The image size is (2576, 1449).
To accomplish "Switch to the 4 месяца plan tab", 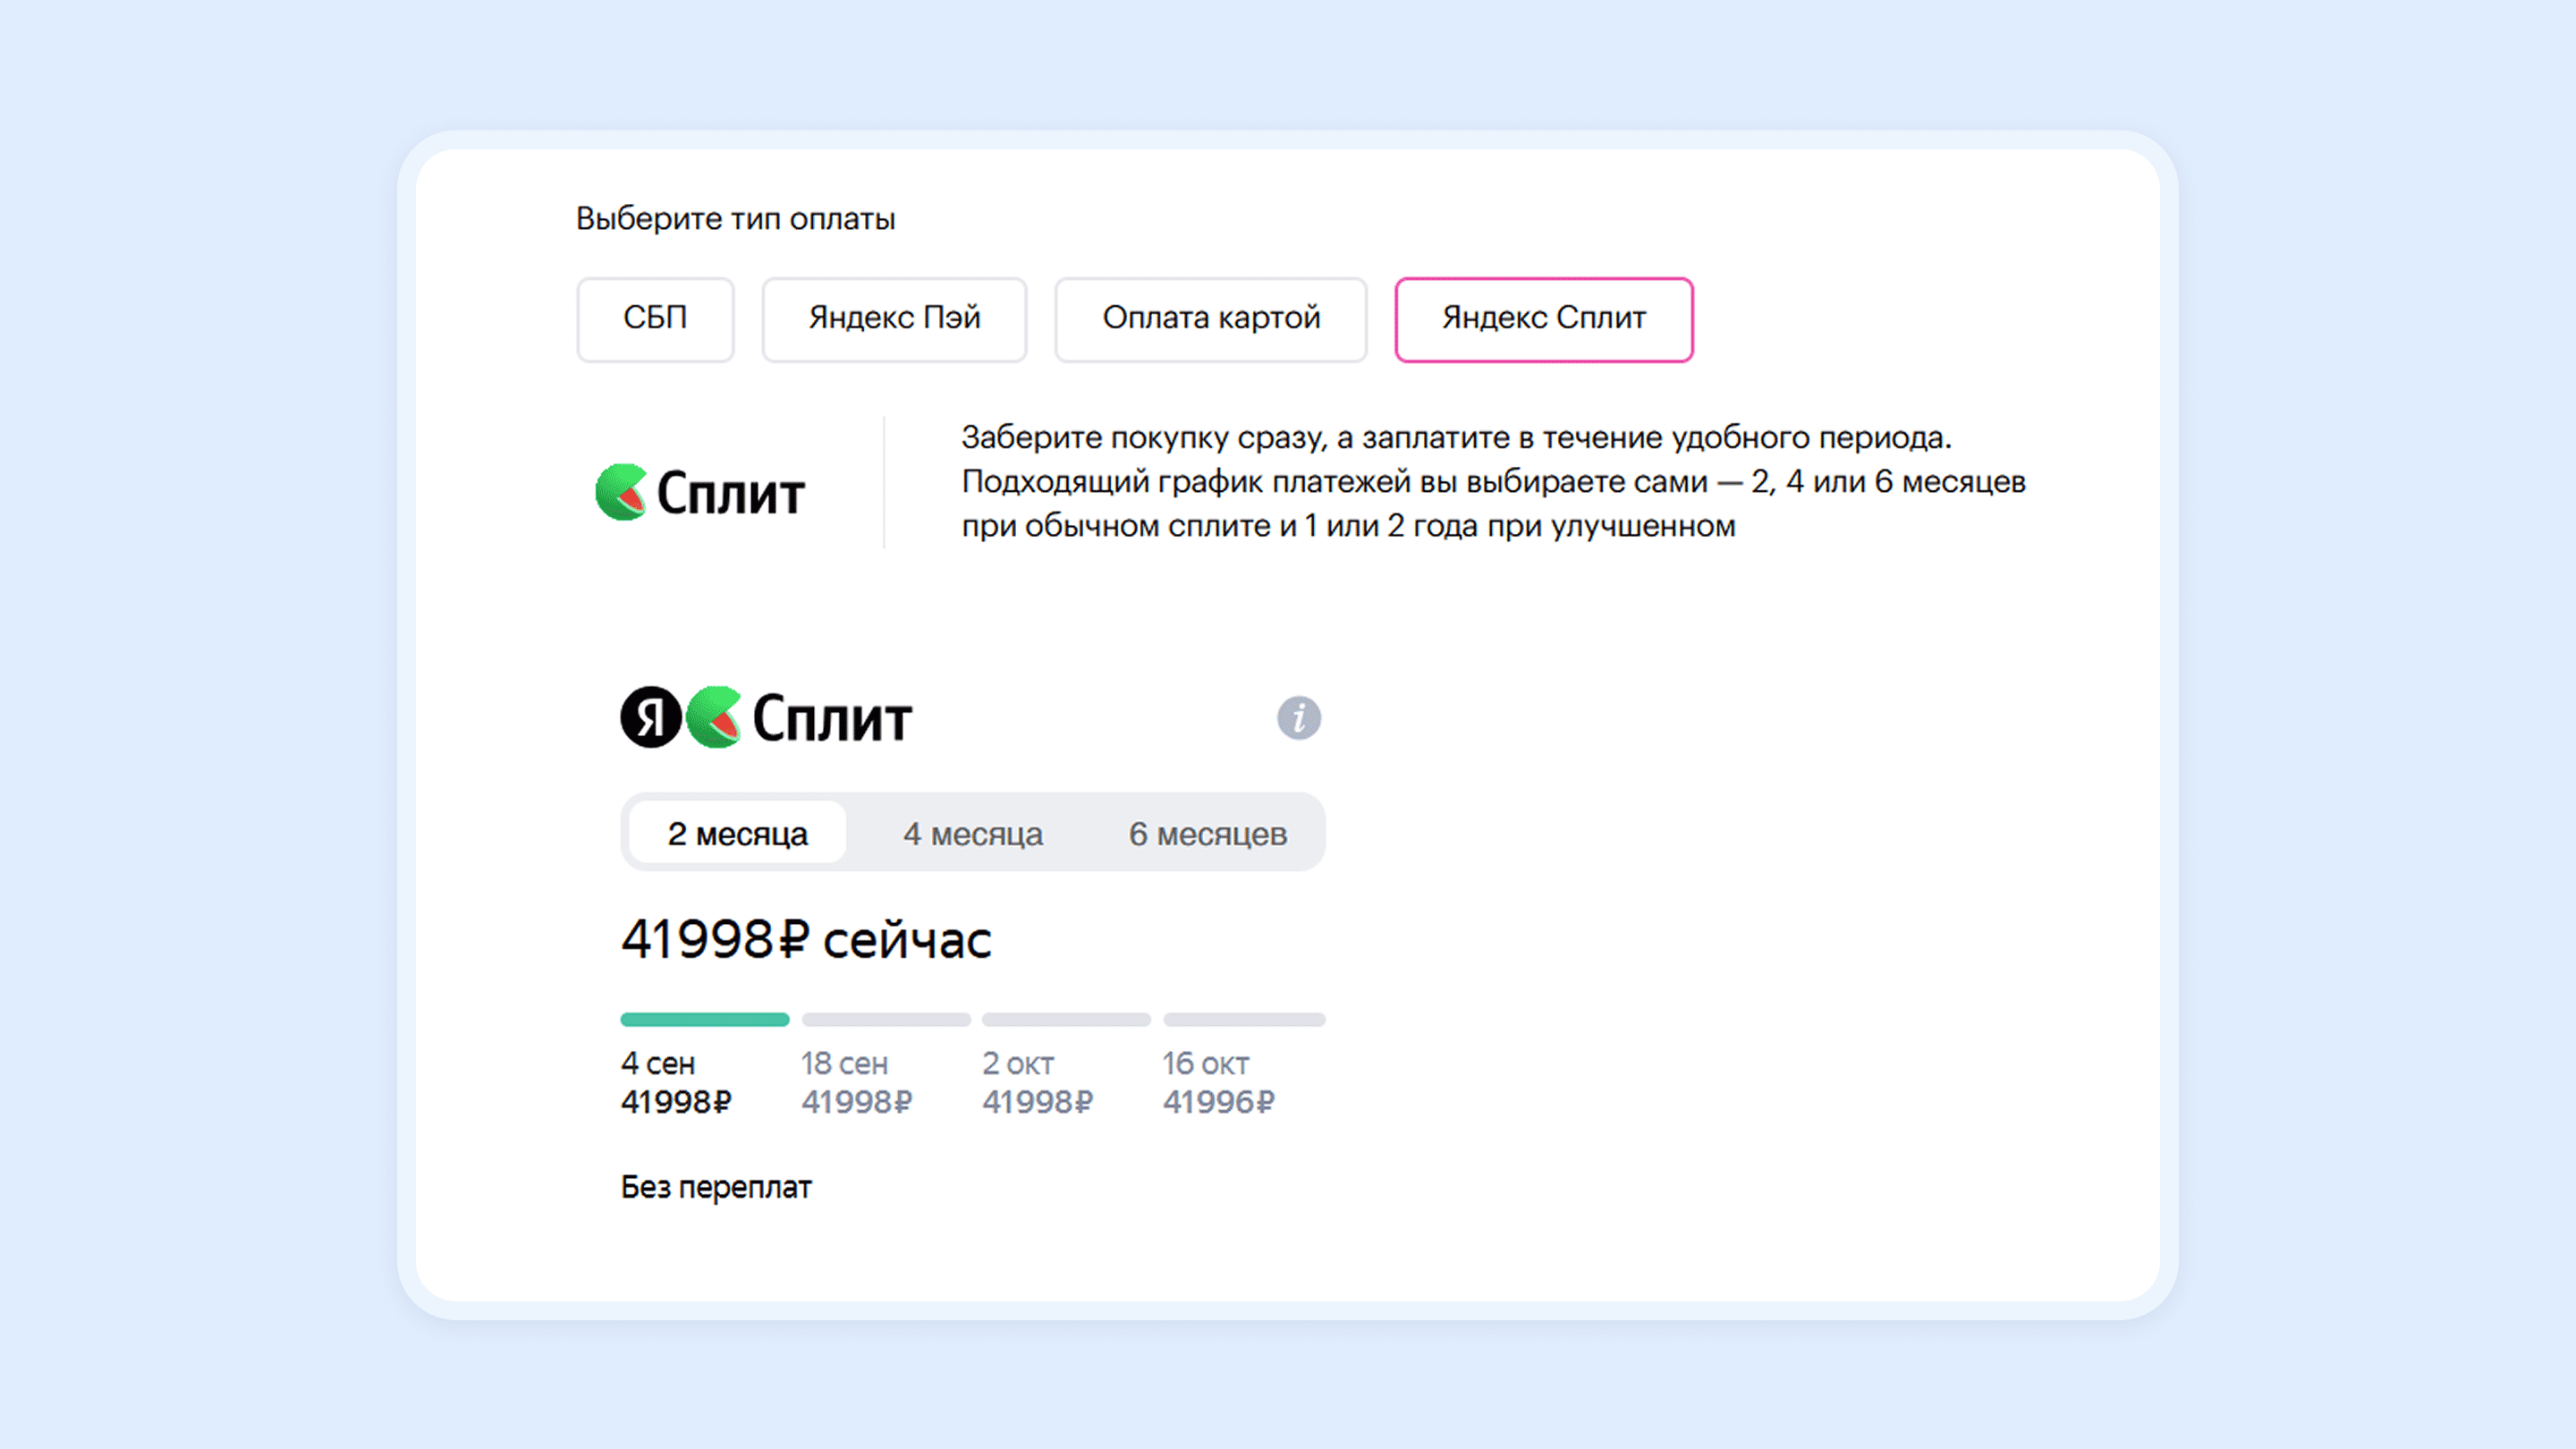I will click(x=972, y=833).
